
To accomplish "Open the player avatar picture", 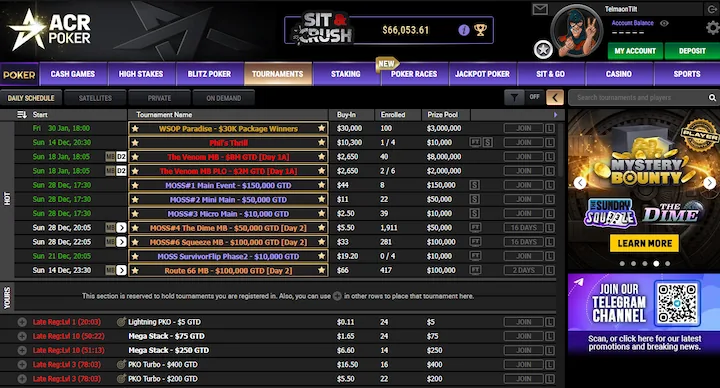I will pos(577,31).
